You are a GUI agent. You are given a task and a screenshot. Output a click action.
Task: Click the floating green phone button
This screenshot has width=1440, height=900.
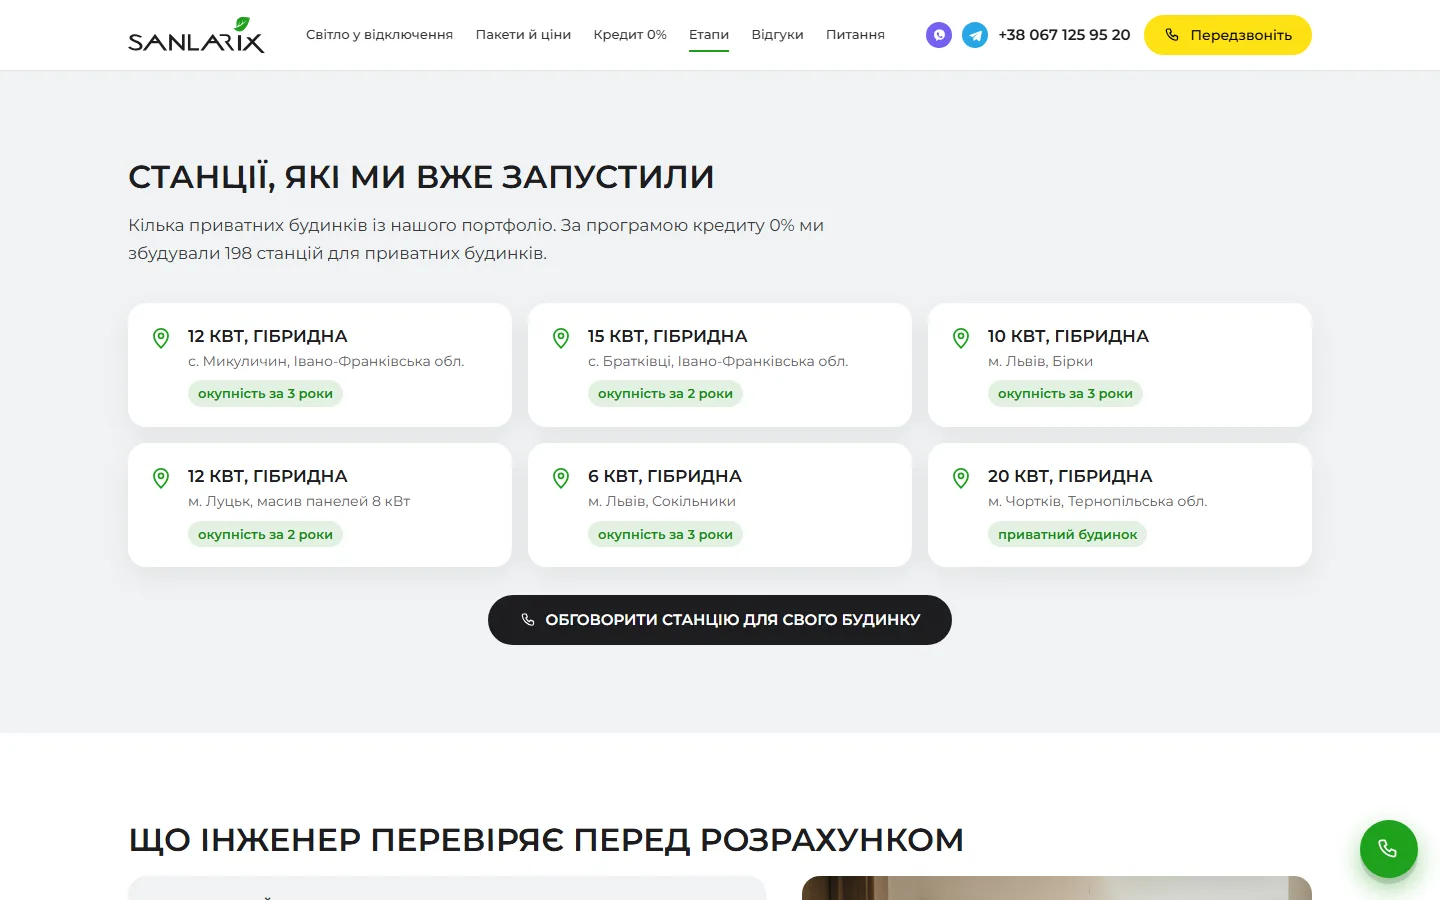point(1388,849)
